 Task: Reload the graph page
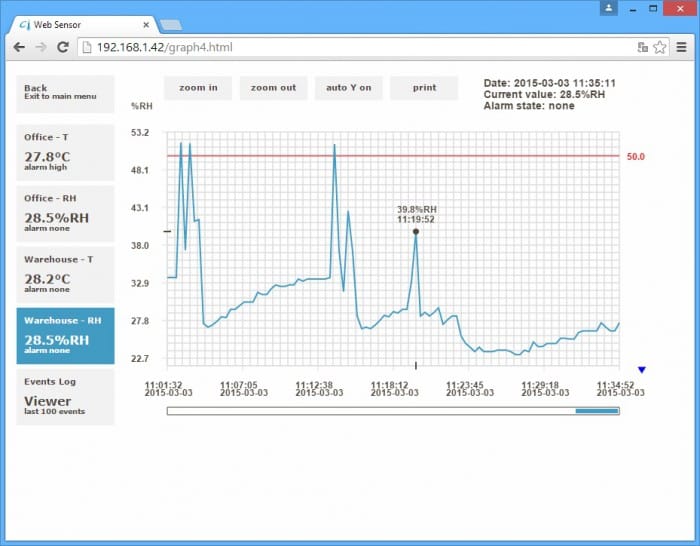coord(63,47)
